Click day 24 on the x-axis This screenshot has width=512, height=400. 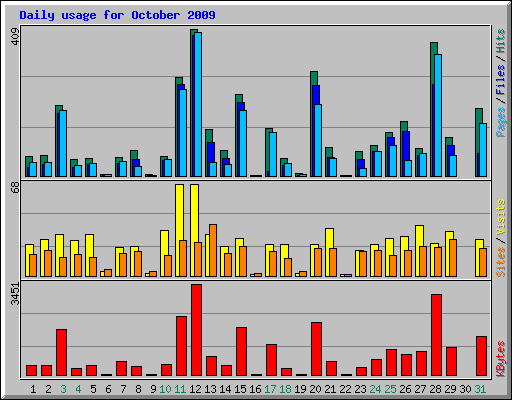coord(375,389)
